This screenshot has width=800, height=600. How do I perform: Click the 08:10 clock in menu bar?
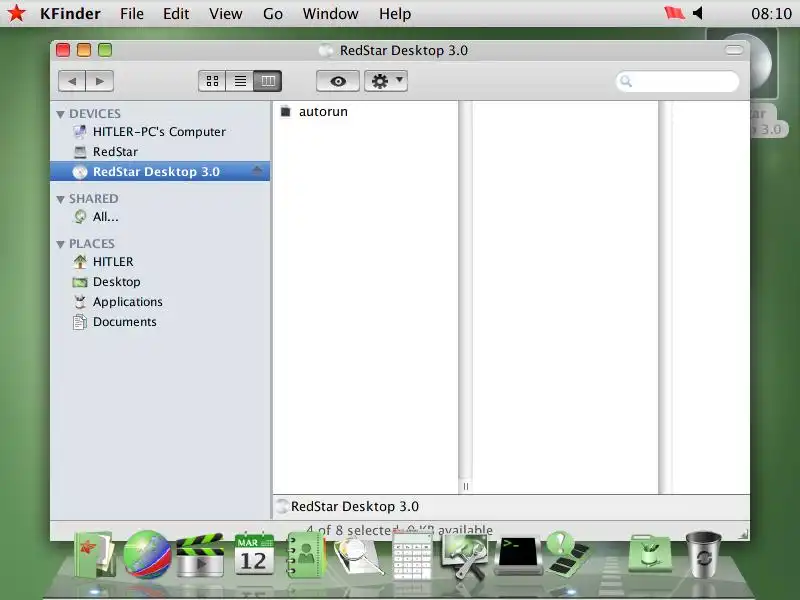771,14
